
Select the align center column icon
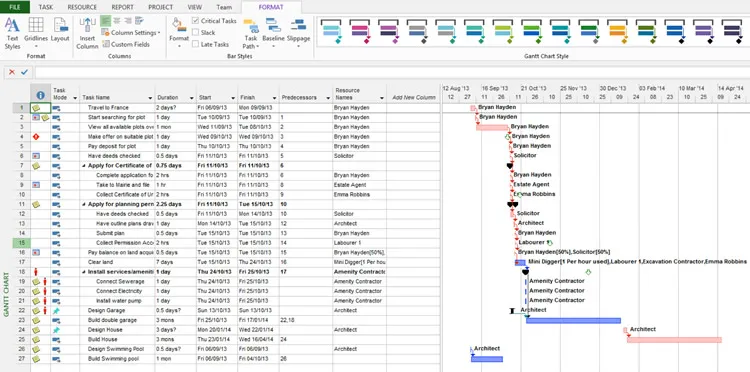117,21
